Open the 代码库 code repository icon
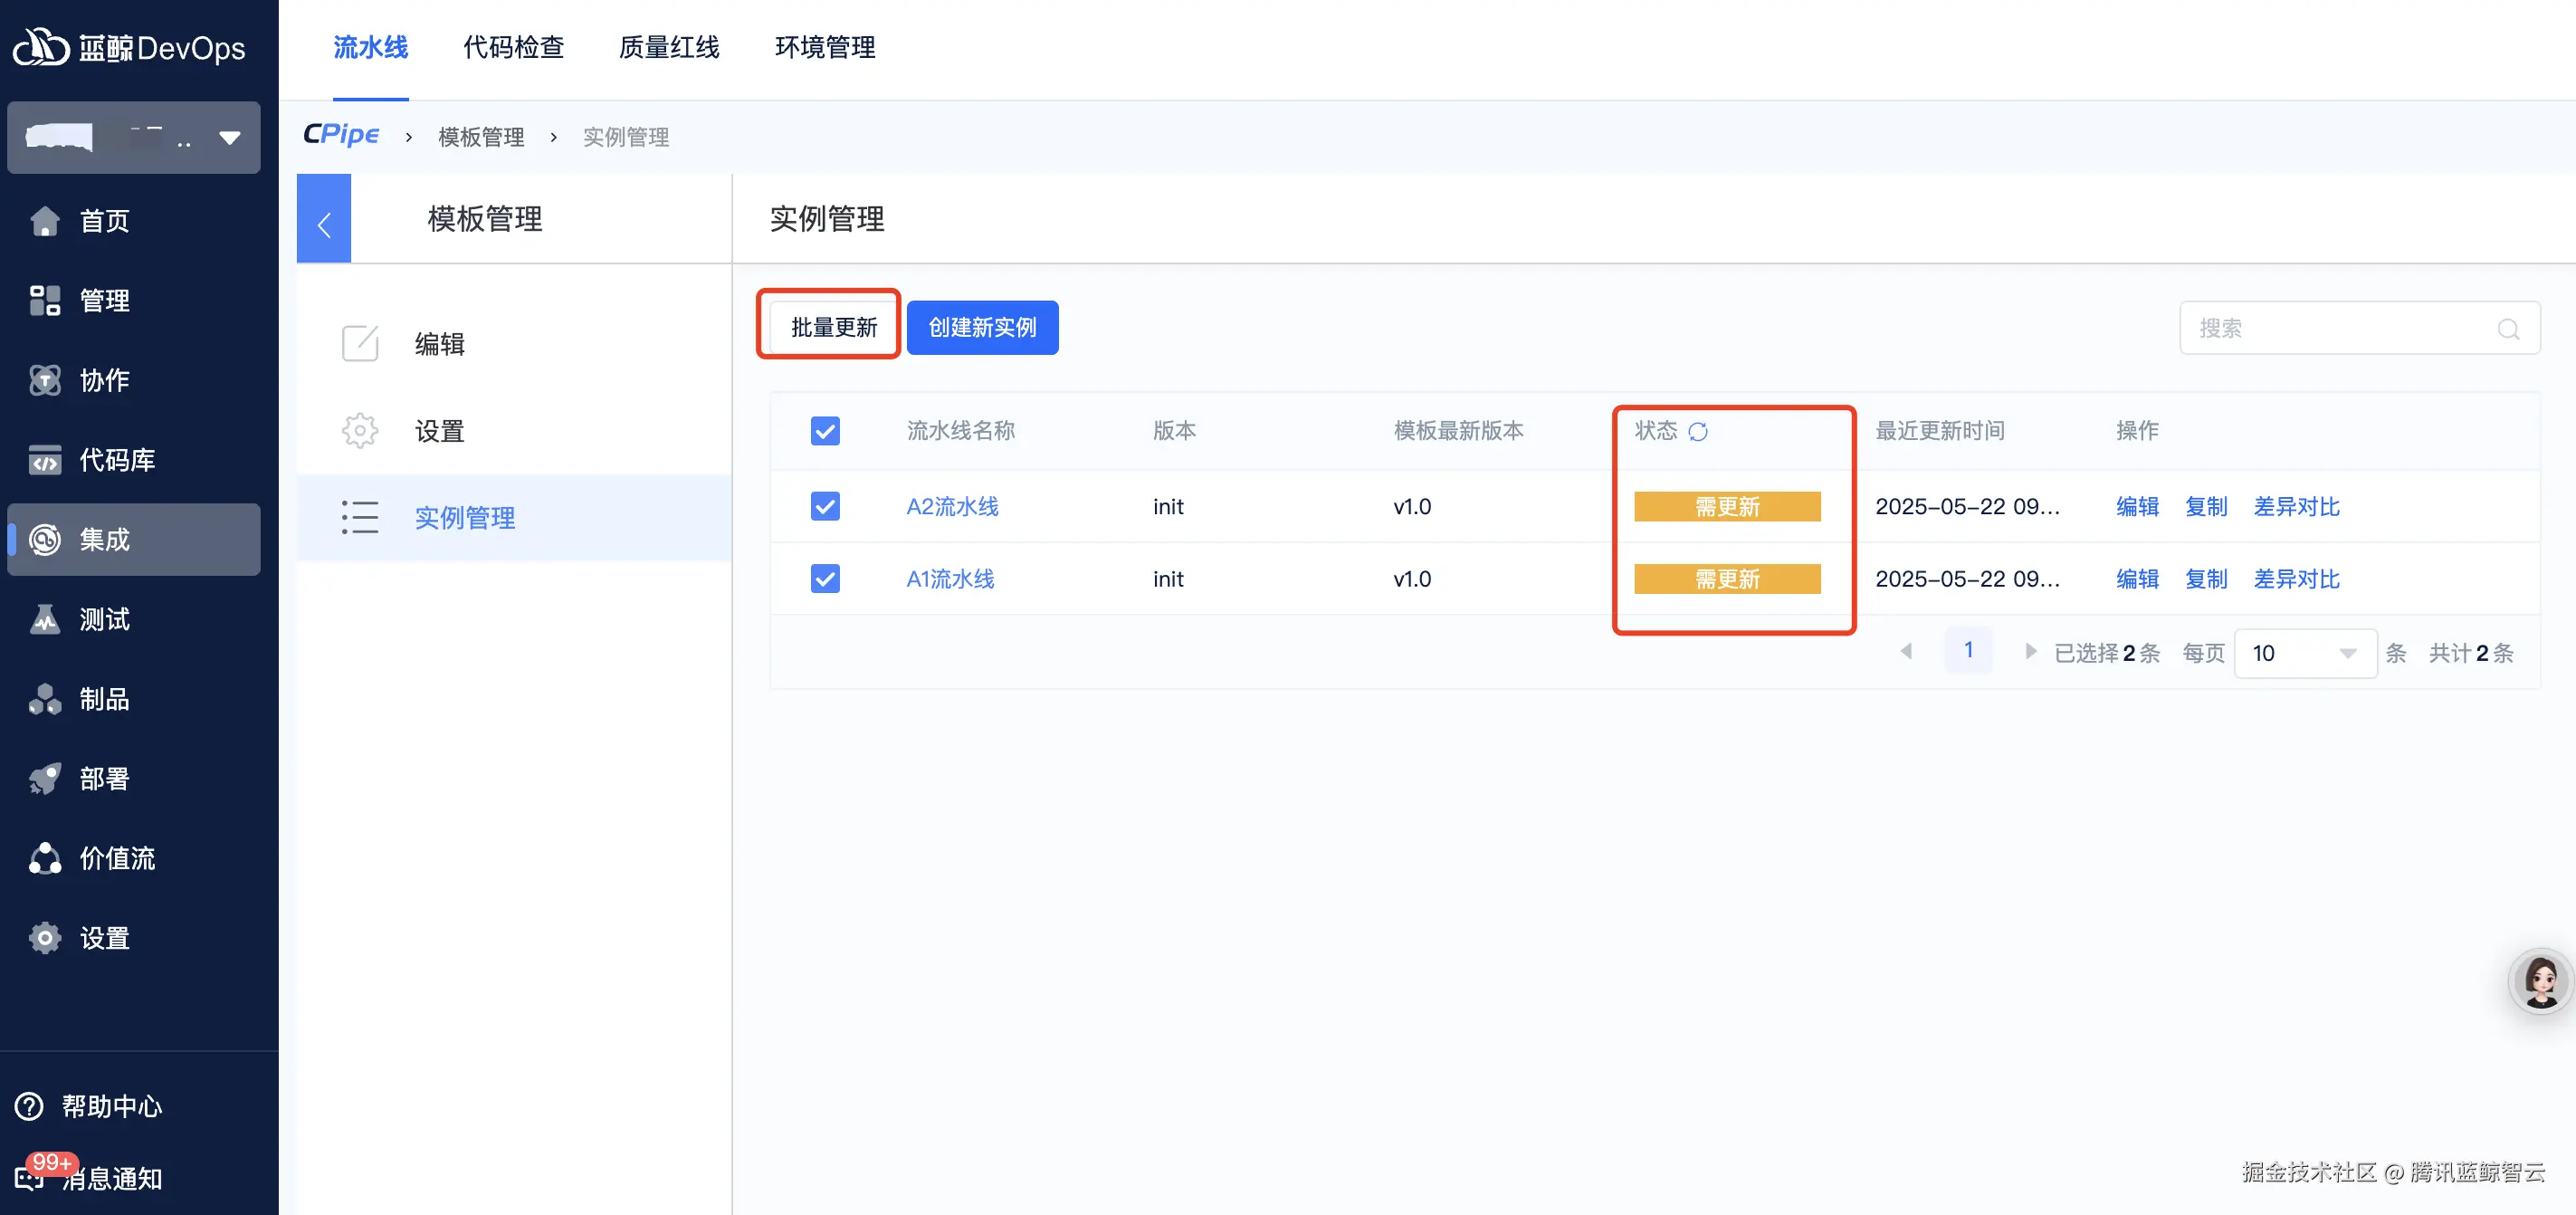Screen dimensions: 2576x1215 click(x=44, y=460)
